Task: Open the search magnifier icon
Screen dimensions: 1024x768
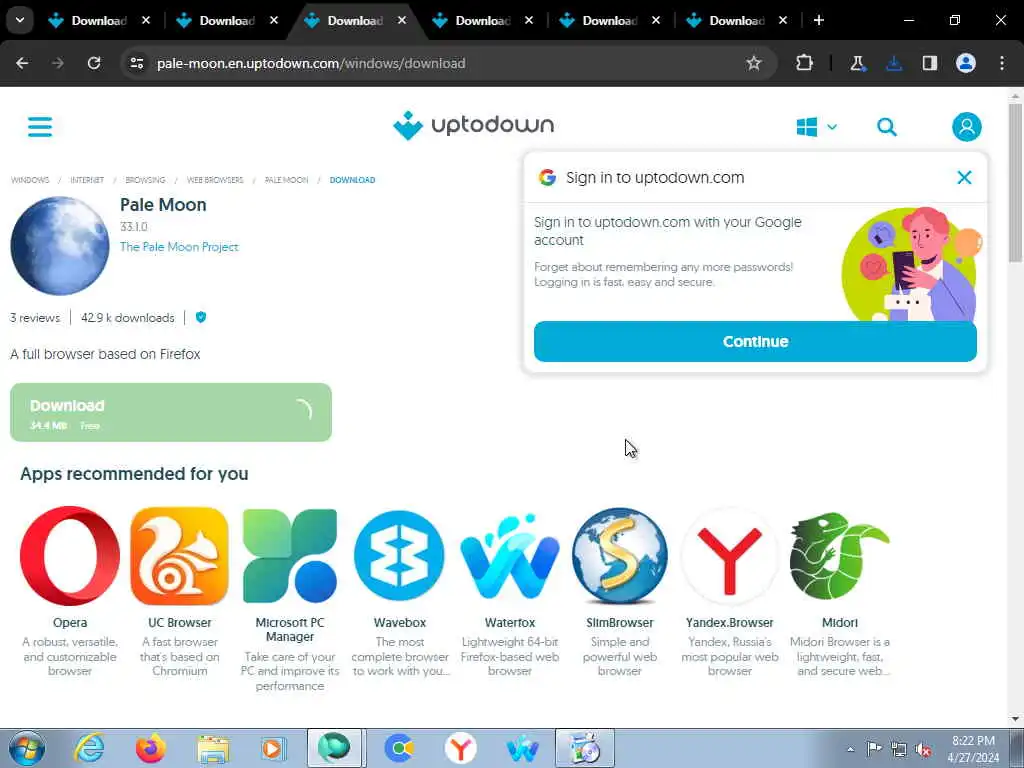Action: tap(886, 127)
